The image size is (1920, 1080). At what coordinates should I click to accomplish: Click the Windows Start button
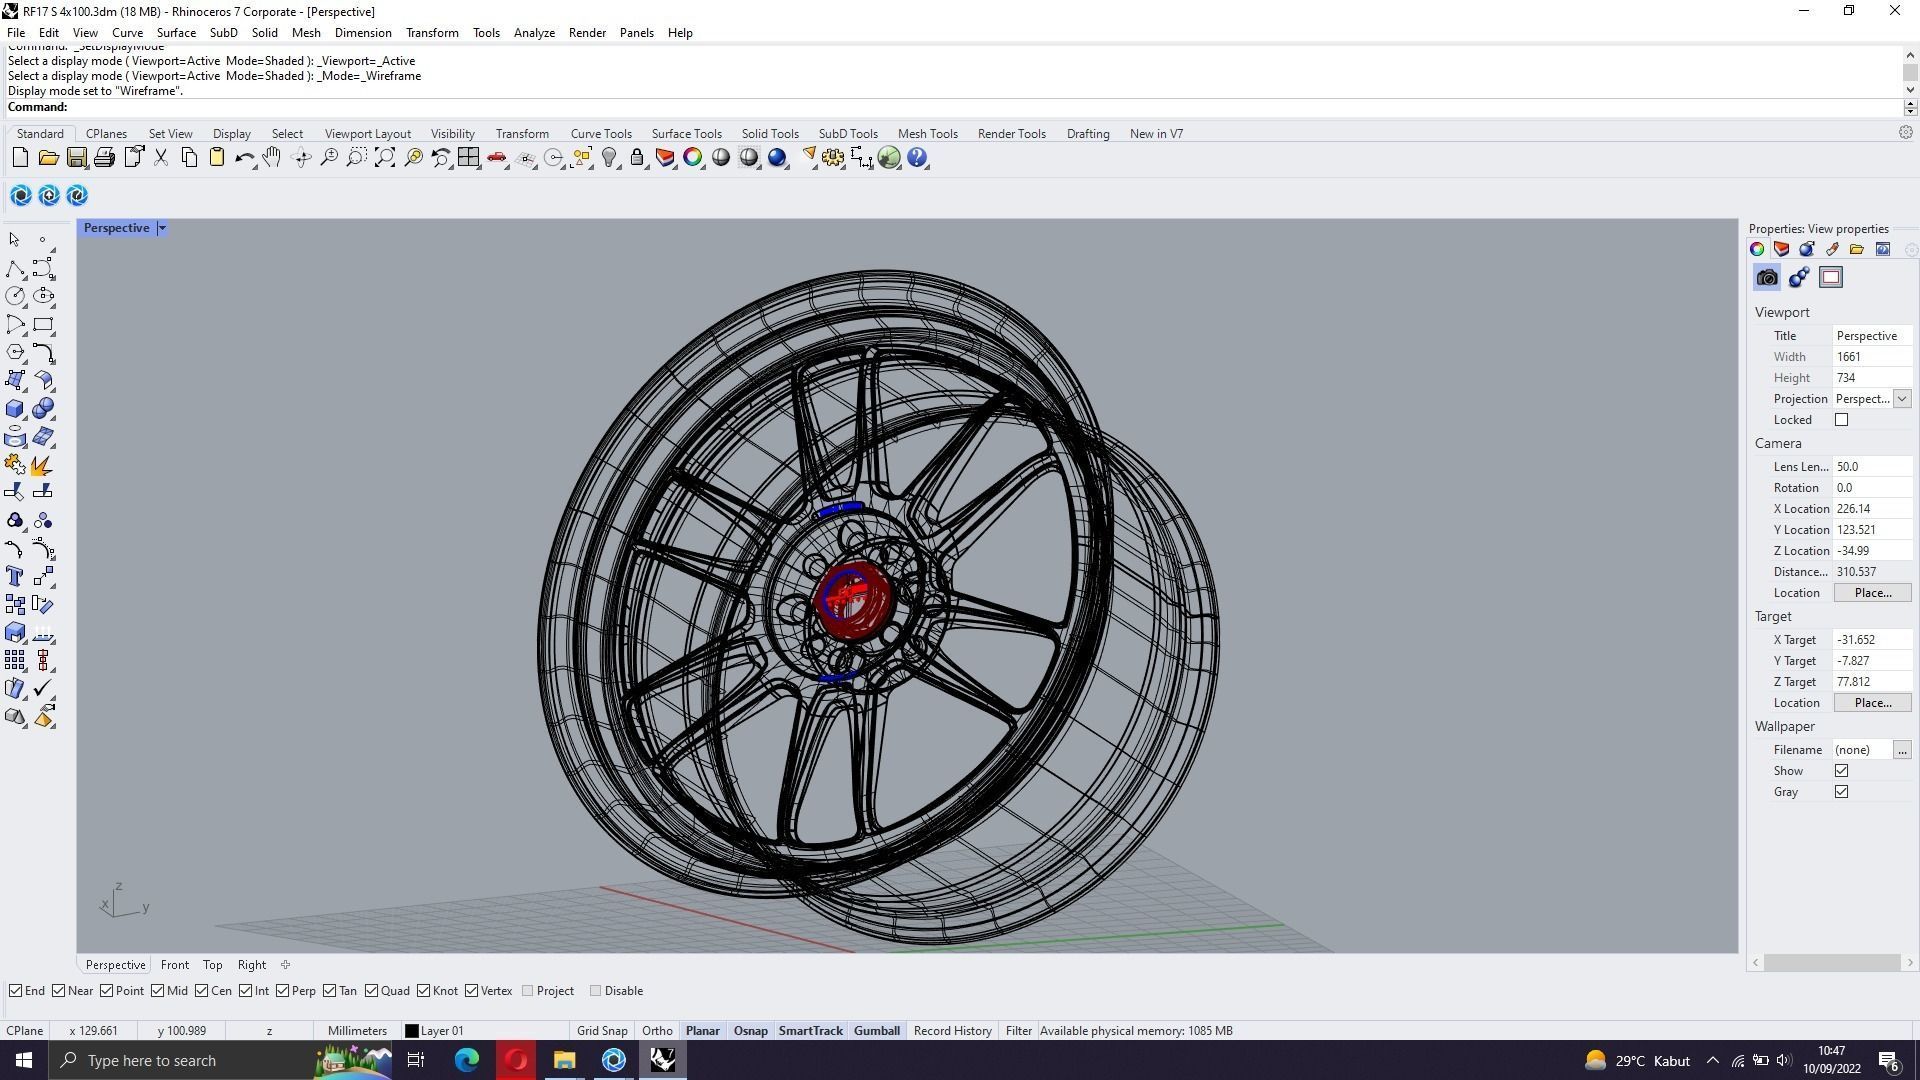[24, 1060]
